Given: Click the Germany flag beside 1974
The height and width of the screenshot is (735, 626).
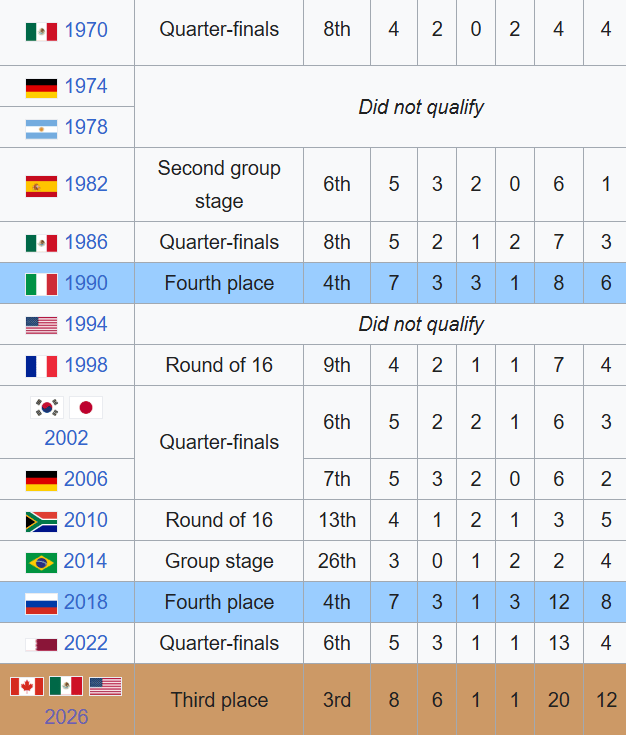Looking at the screenshot, I should tap(41, 88).
